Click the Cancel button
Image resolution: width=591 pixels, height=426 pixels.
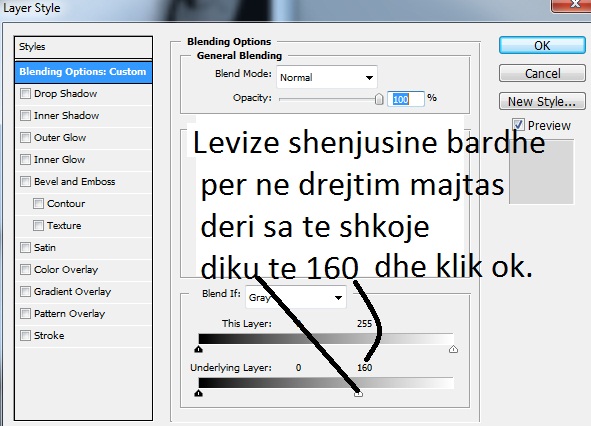pos(542,73)
